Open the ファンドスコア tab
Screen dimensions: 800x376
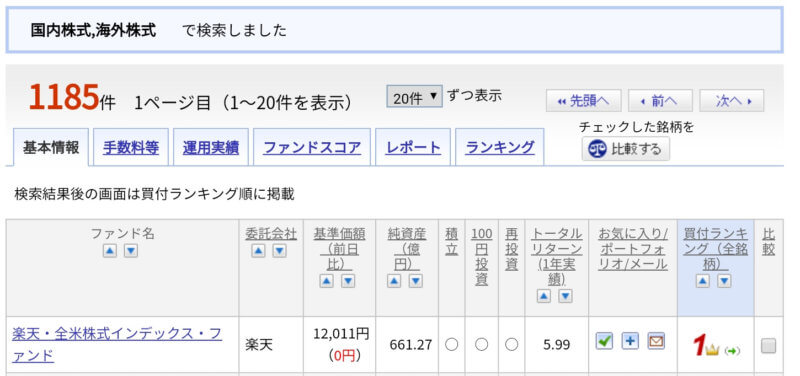pos(312,147)
